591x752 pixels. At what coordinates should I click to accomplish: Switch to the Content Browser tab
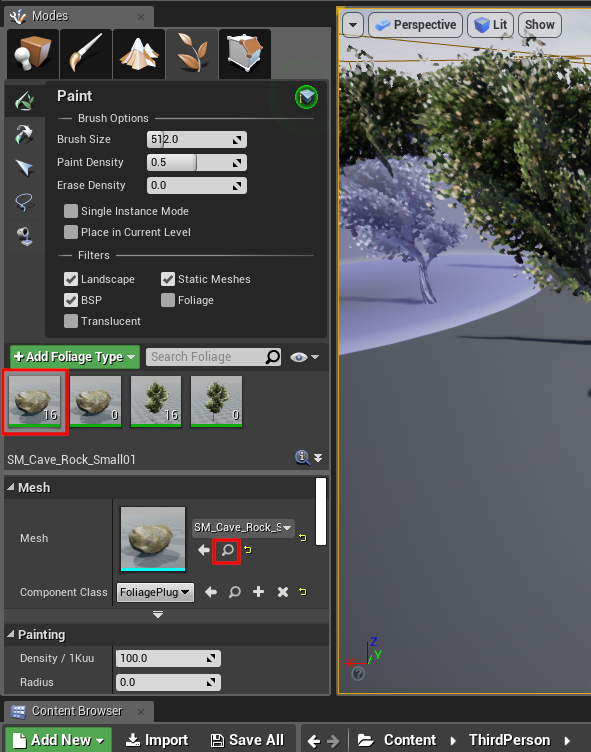coord(79,711)
